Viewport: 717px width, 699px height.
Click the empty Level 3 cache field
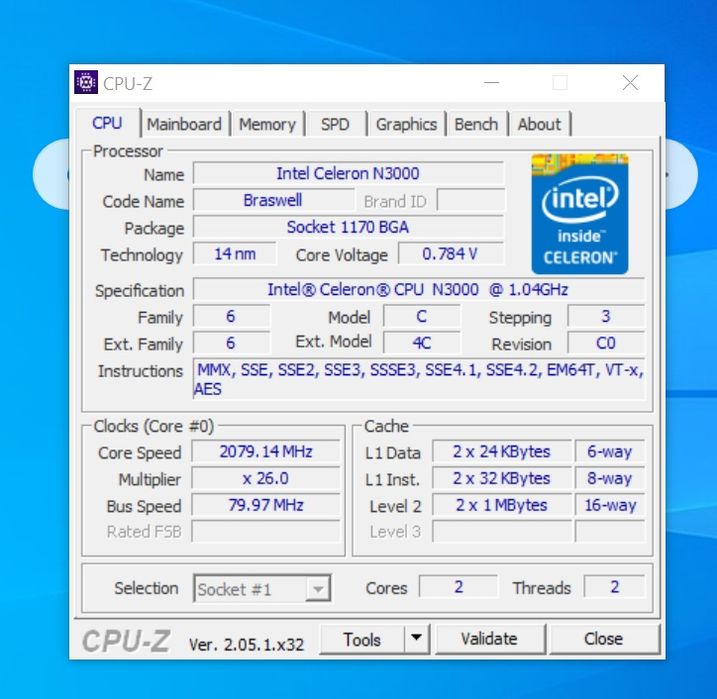502,532
